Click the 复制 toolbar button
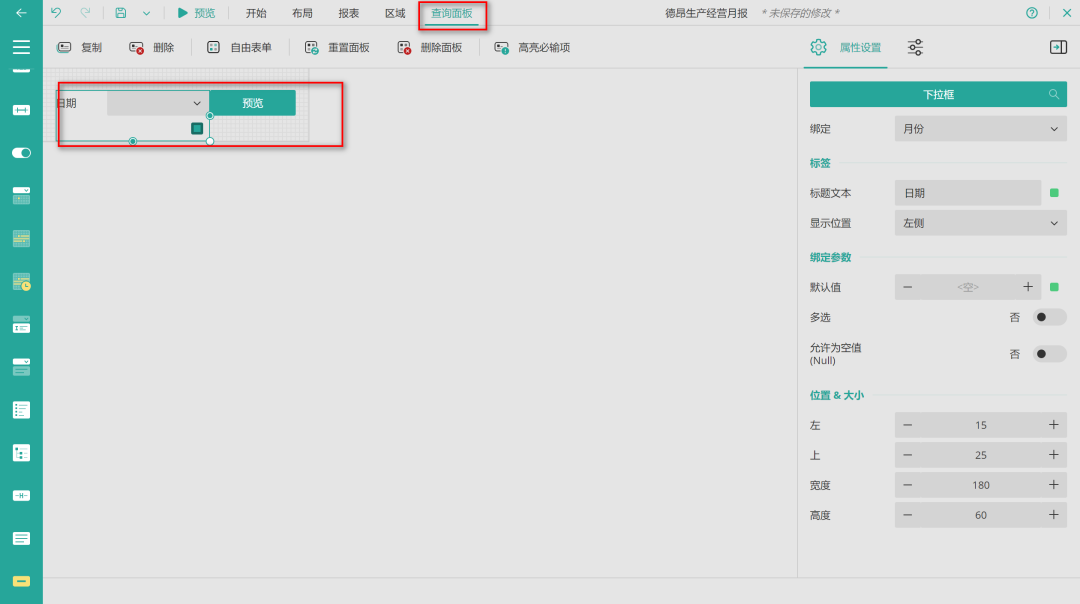The height and width of the screenshot is (604, 1080). [79, 48]
